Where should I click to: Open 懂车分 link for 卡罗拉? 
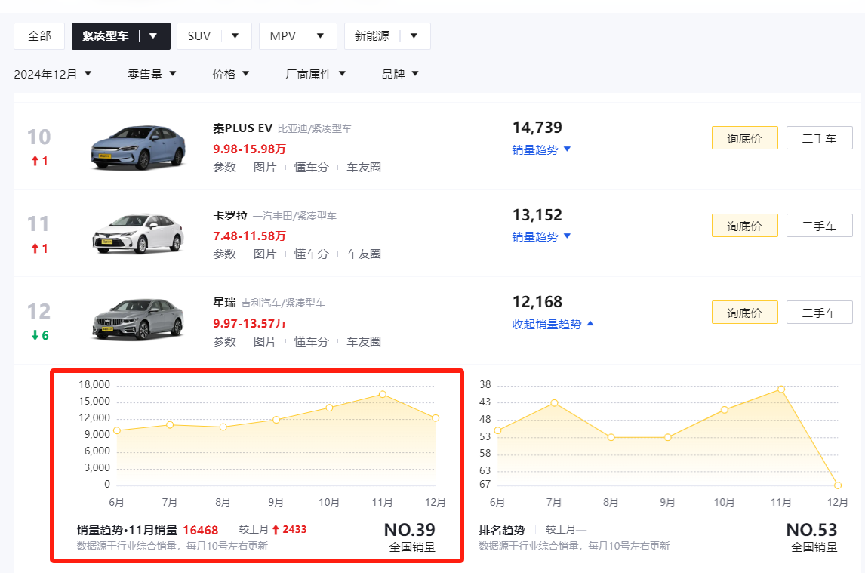point(311,254)
